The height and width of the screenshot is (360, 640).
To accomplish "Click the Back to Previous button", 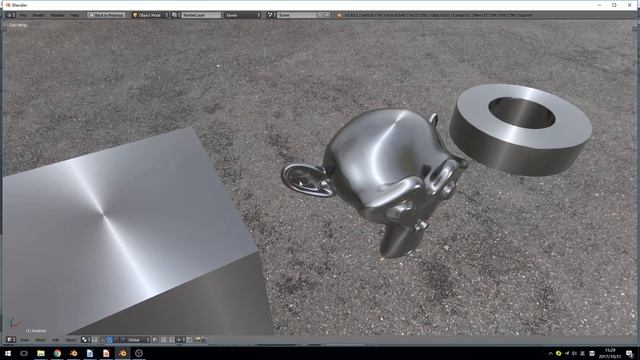I will coord(106,15).
